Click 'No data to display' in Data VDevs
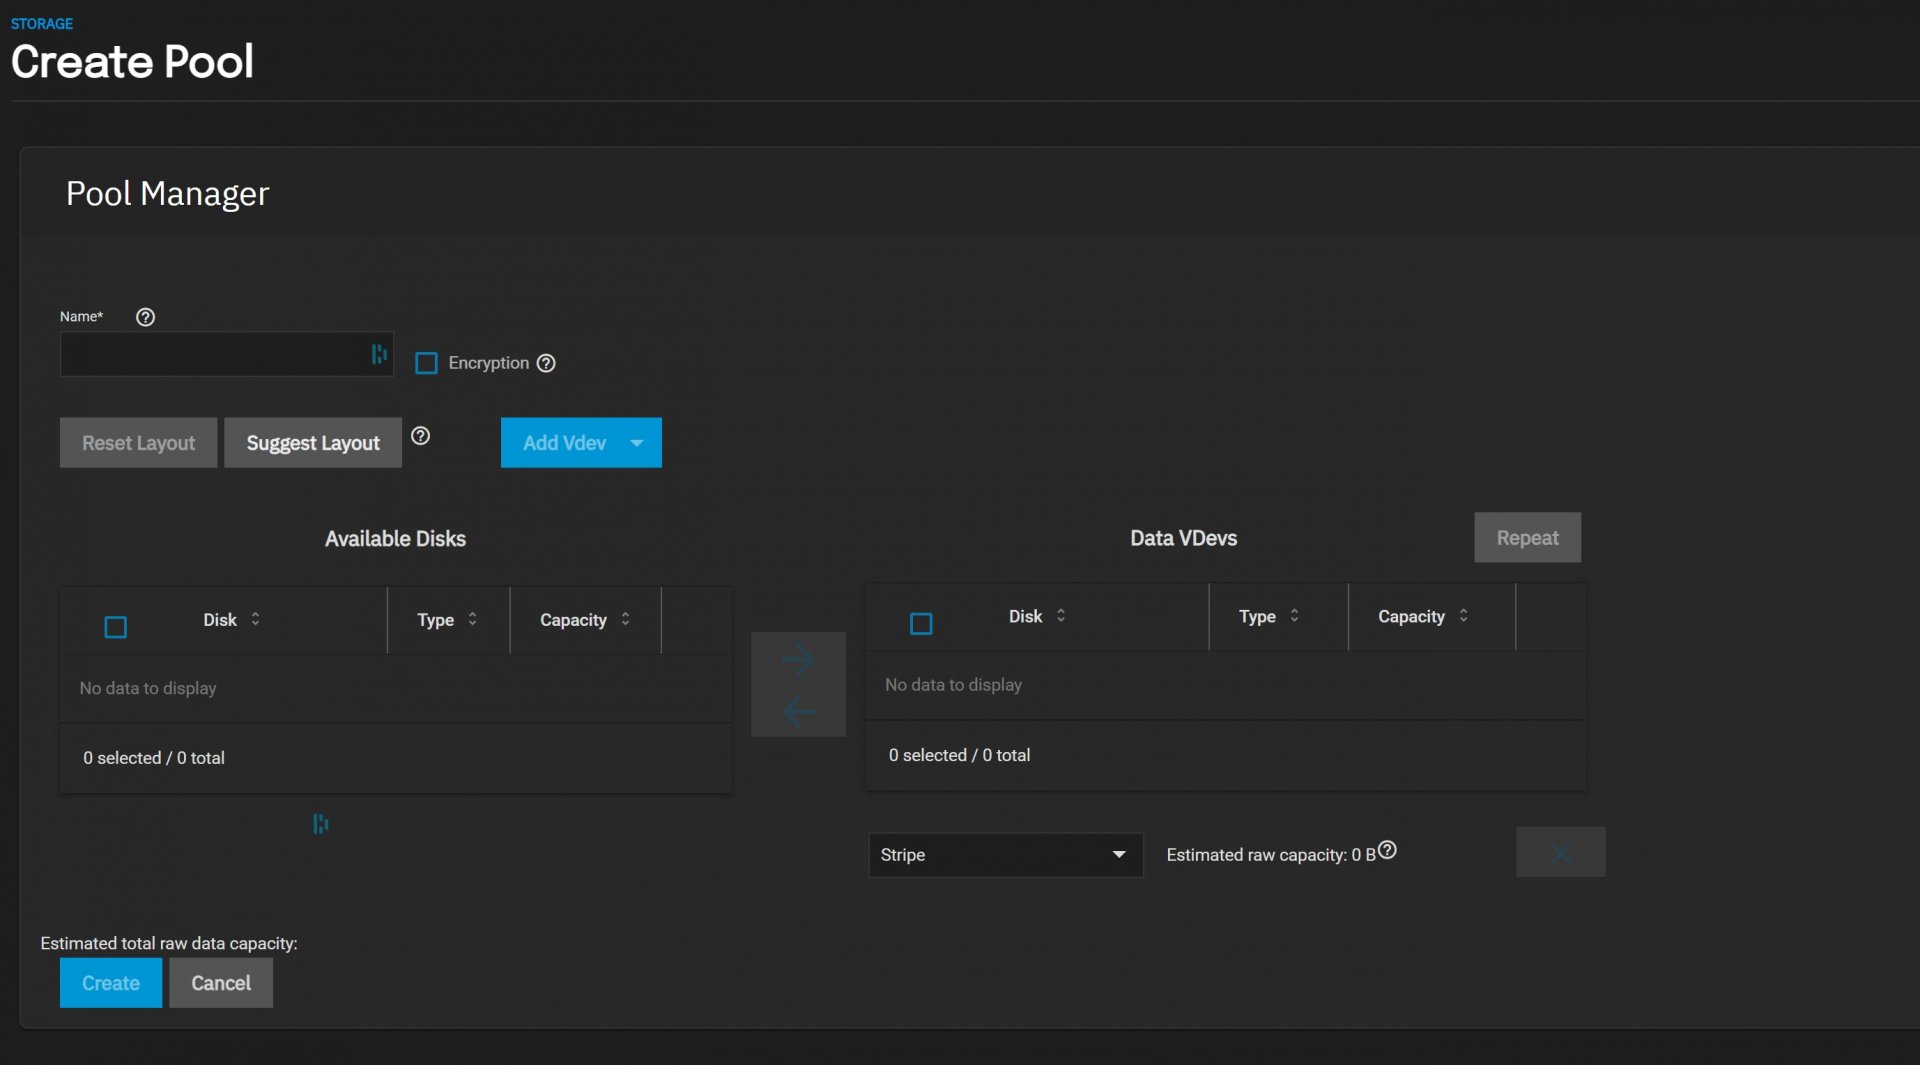This screenshot has width=1920, height=1065. coord(953,685)
